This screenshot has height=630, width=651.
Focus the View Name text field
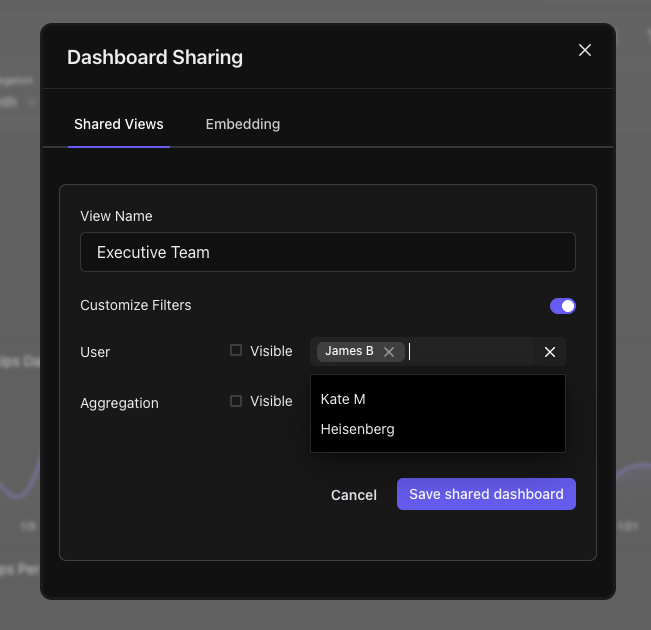coord(327,252)
